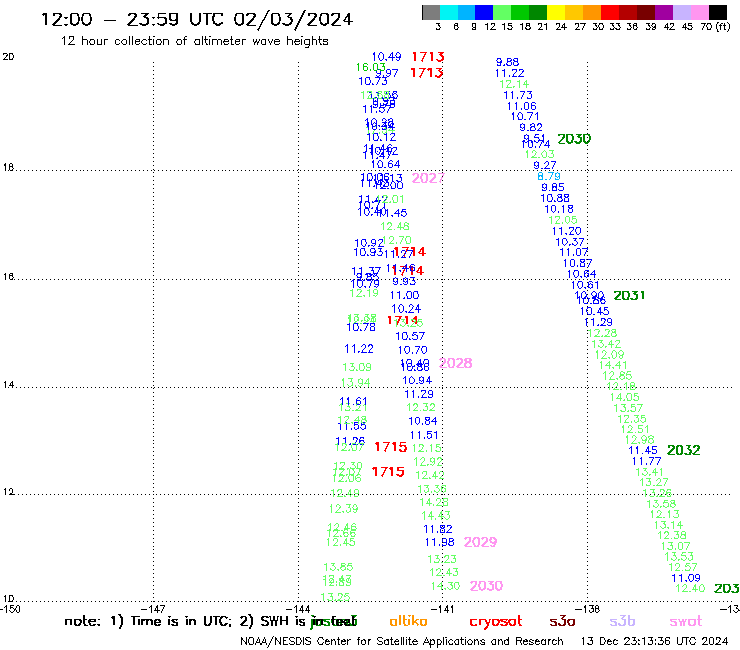Click the dark green '2031' time label

pyautogui.click(x=629, y=295)
